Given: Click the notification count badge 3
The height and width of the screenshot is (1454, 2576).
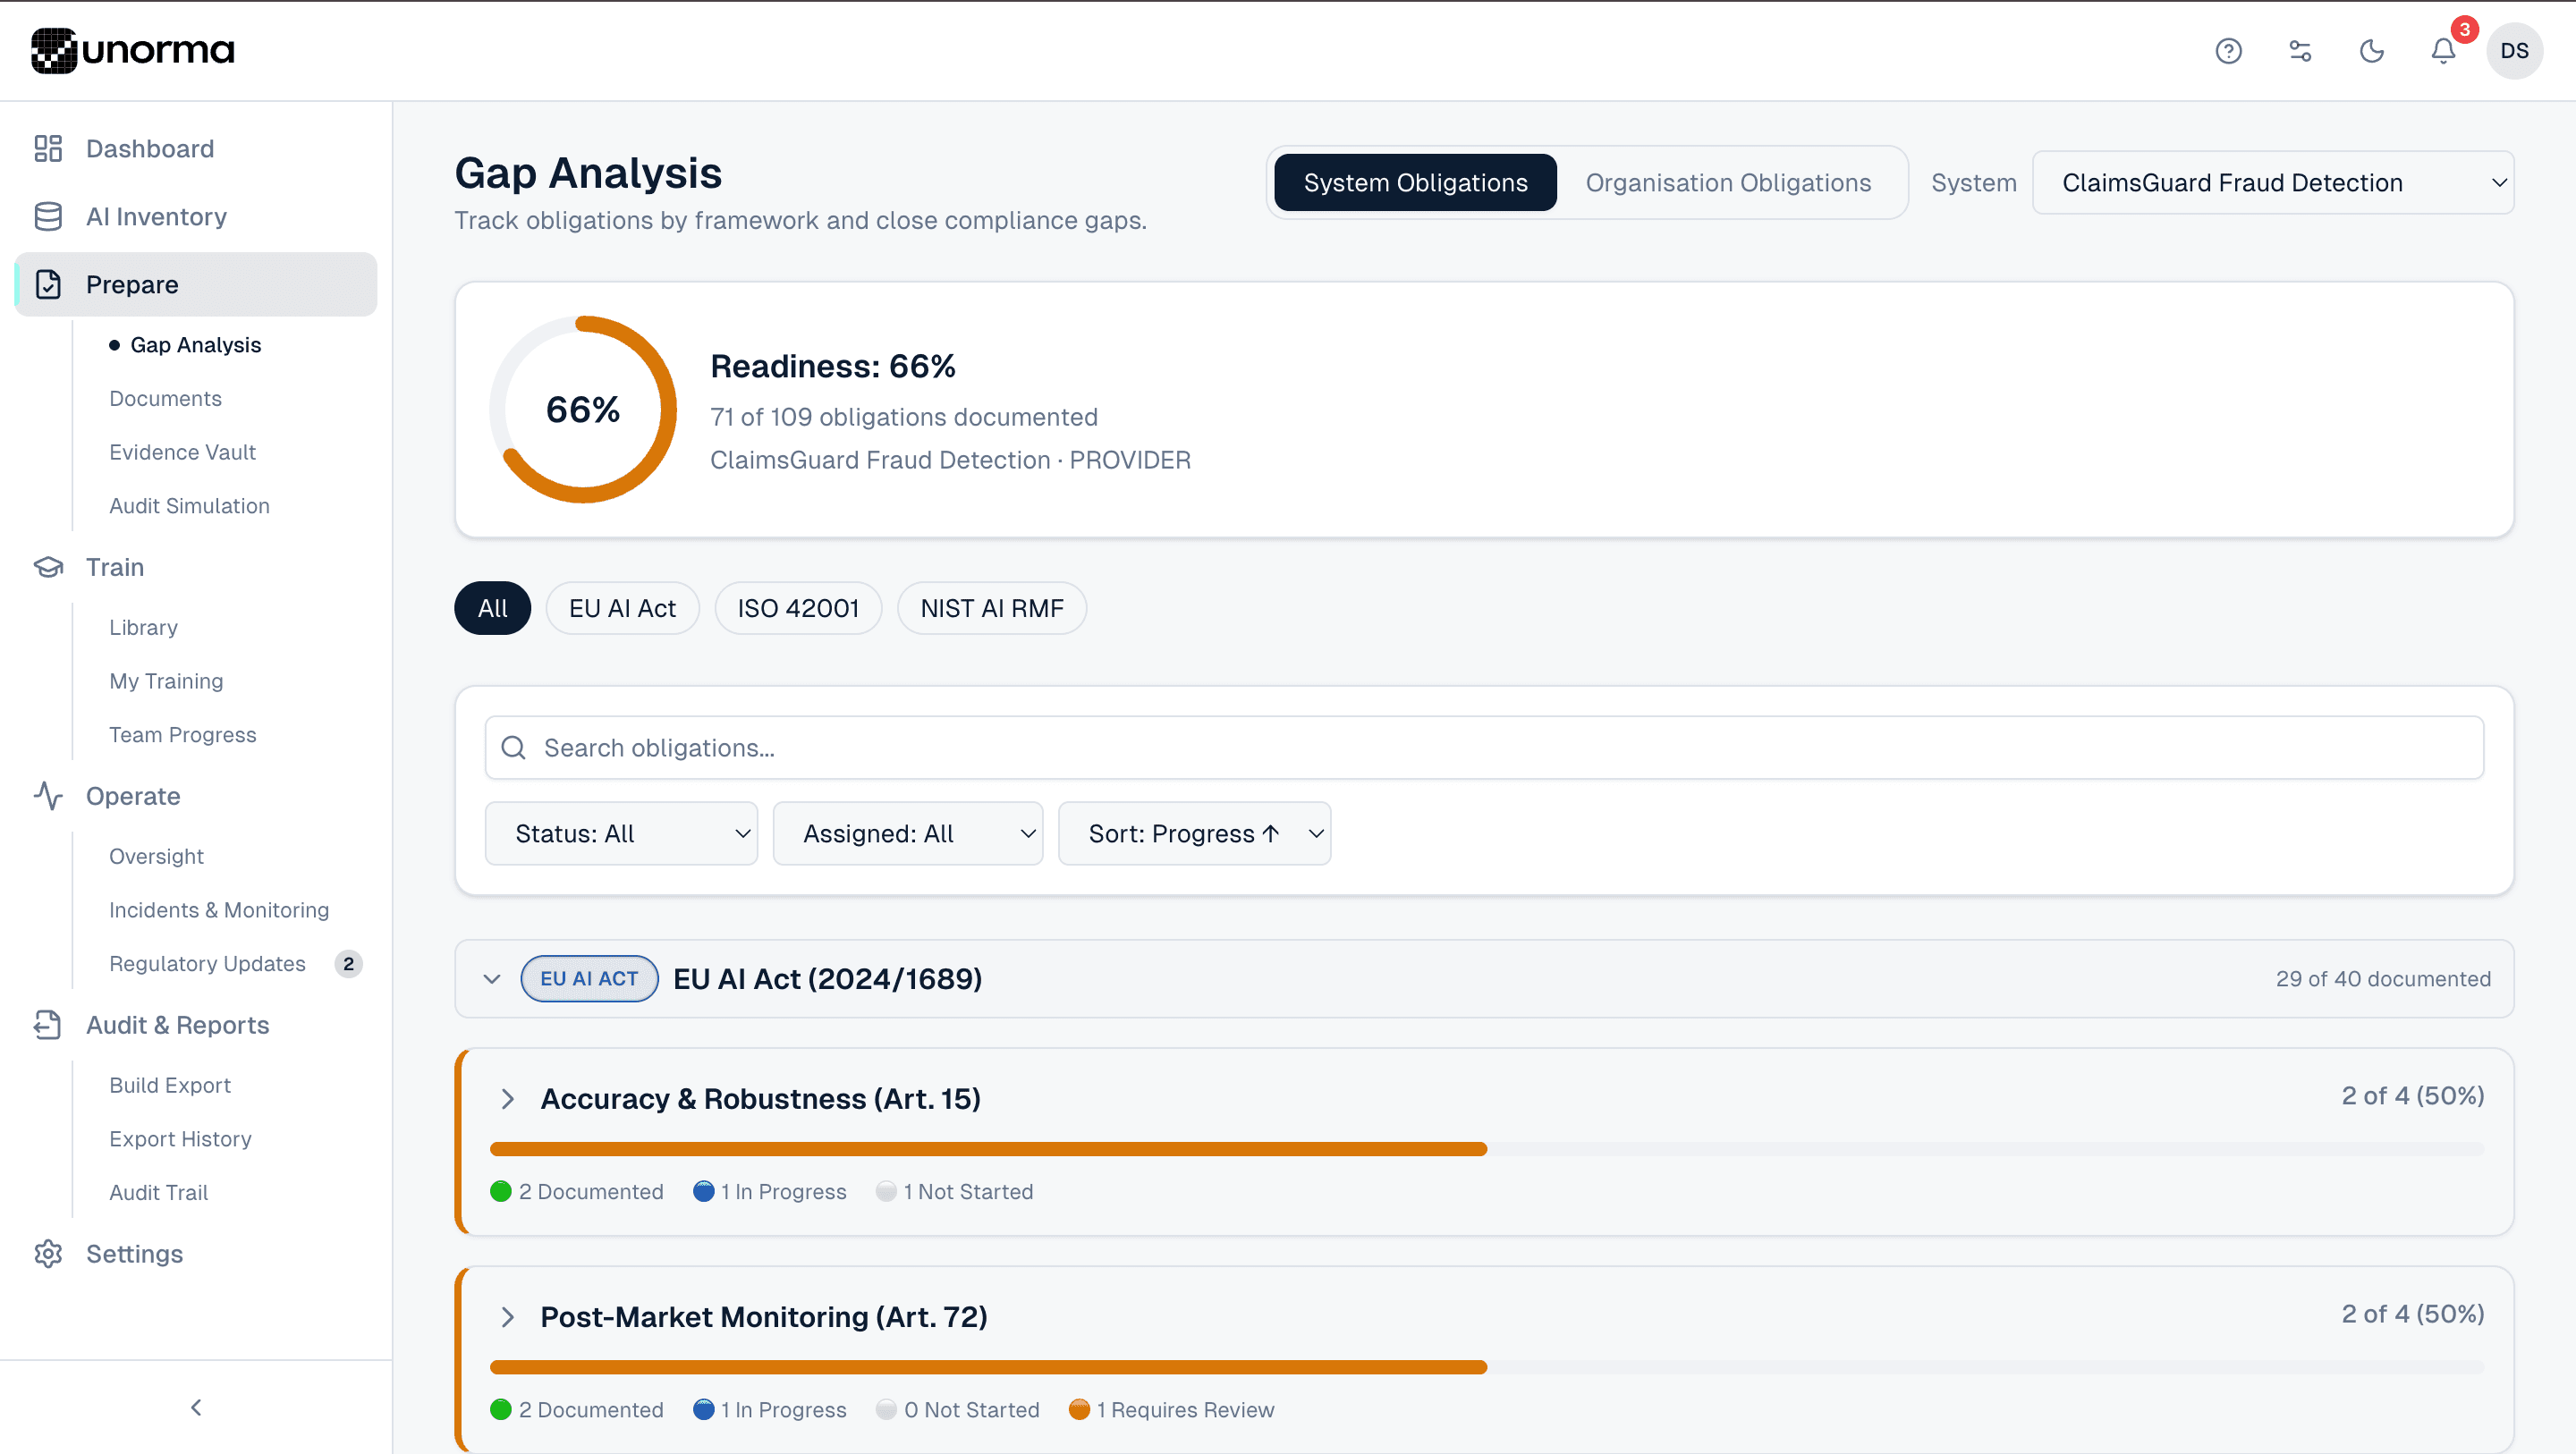Looking at the screenshot, I should point(2465,30).
